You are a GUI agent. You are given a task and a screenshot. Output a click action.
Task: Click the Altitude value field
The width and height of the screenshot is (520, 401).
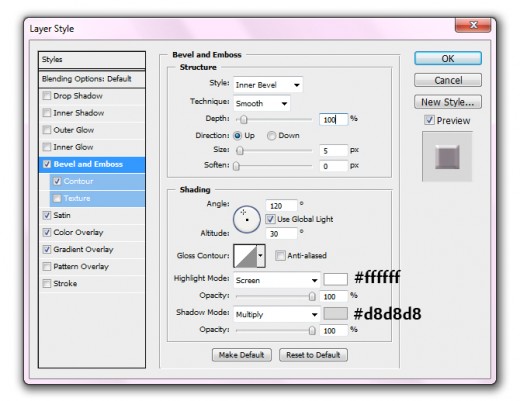[x=281, y=234]
